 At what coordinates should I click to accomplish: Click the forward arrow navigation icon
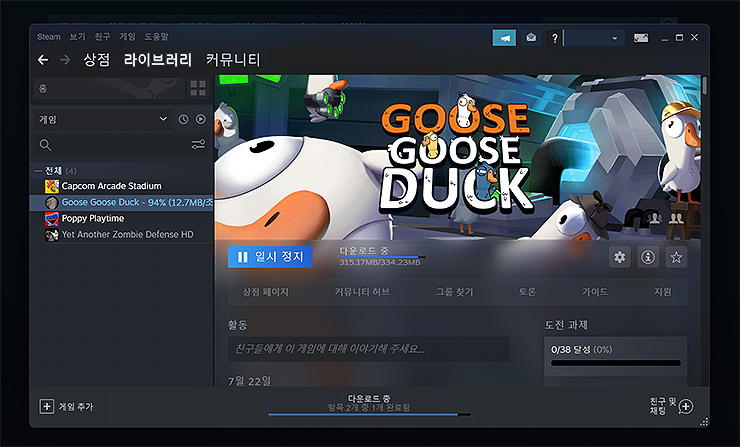click(x=65, y=60)
